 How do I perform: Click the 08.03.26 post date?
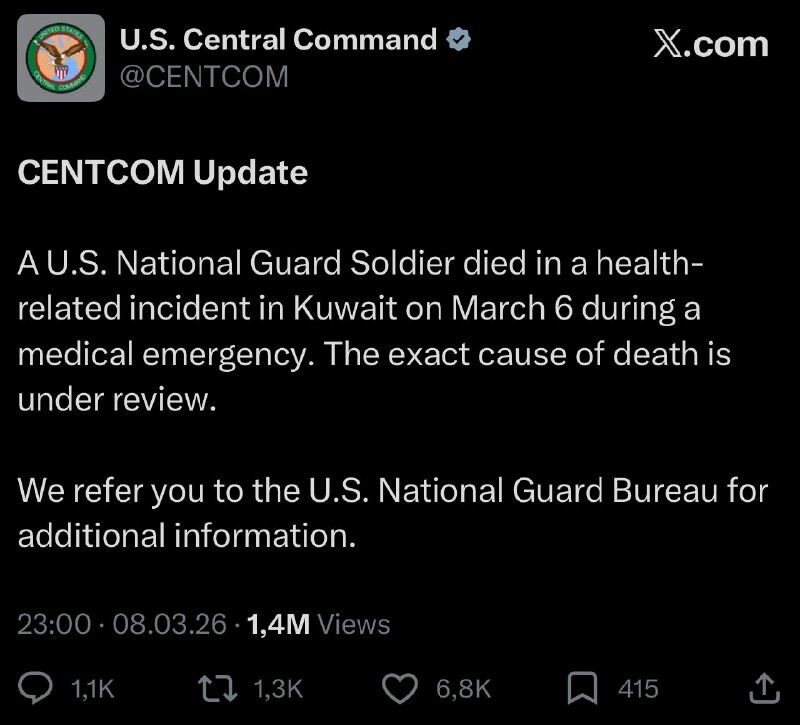168,625
